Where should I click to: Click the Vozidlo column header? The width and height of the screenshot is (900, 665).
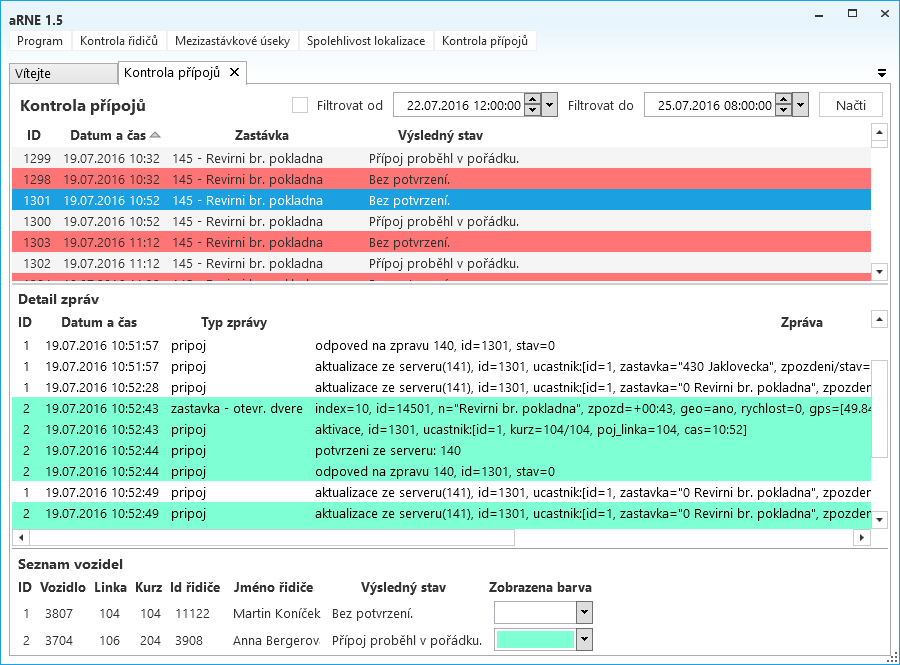(63, 588)
